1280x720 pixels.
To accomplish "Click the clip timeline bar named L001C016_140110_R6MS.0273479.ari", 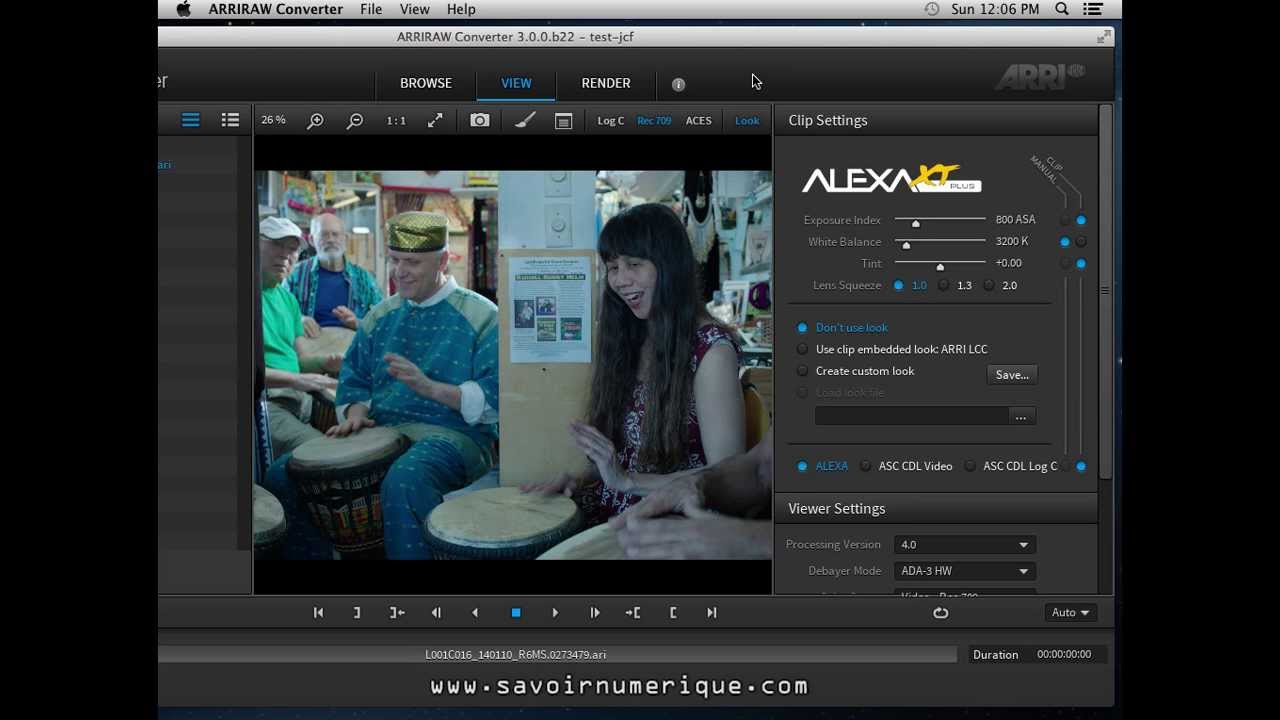I will pos(557,655).
